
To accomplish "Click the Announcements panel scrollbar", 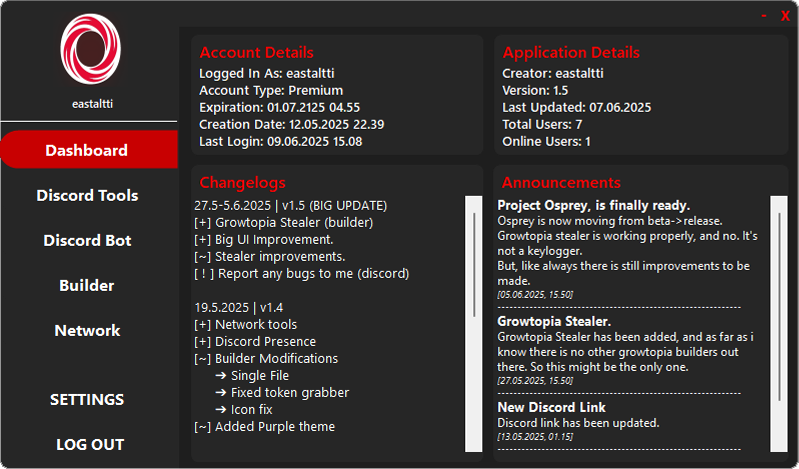I will tap(779, 324).
